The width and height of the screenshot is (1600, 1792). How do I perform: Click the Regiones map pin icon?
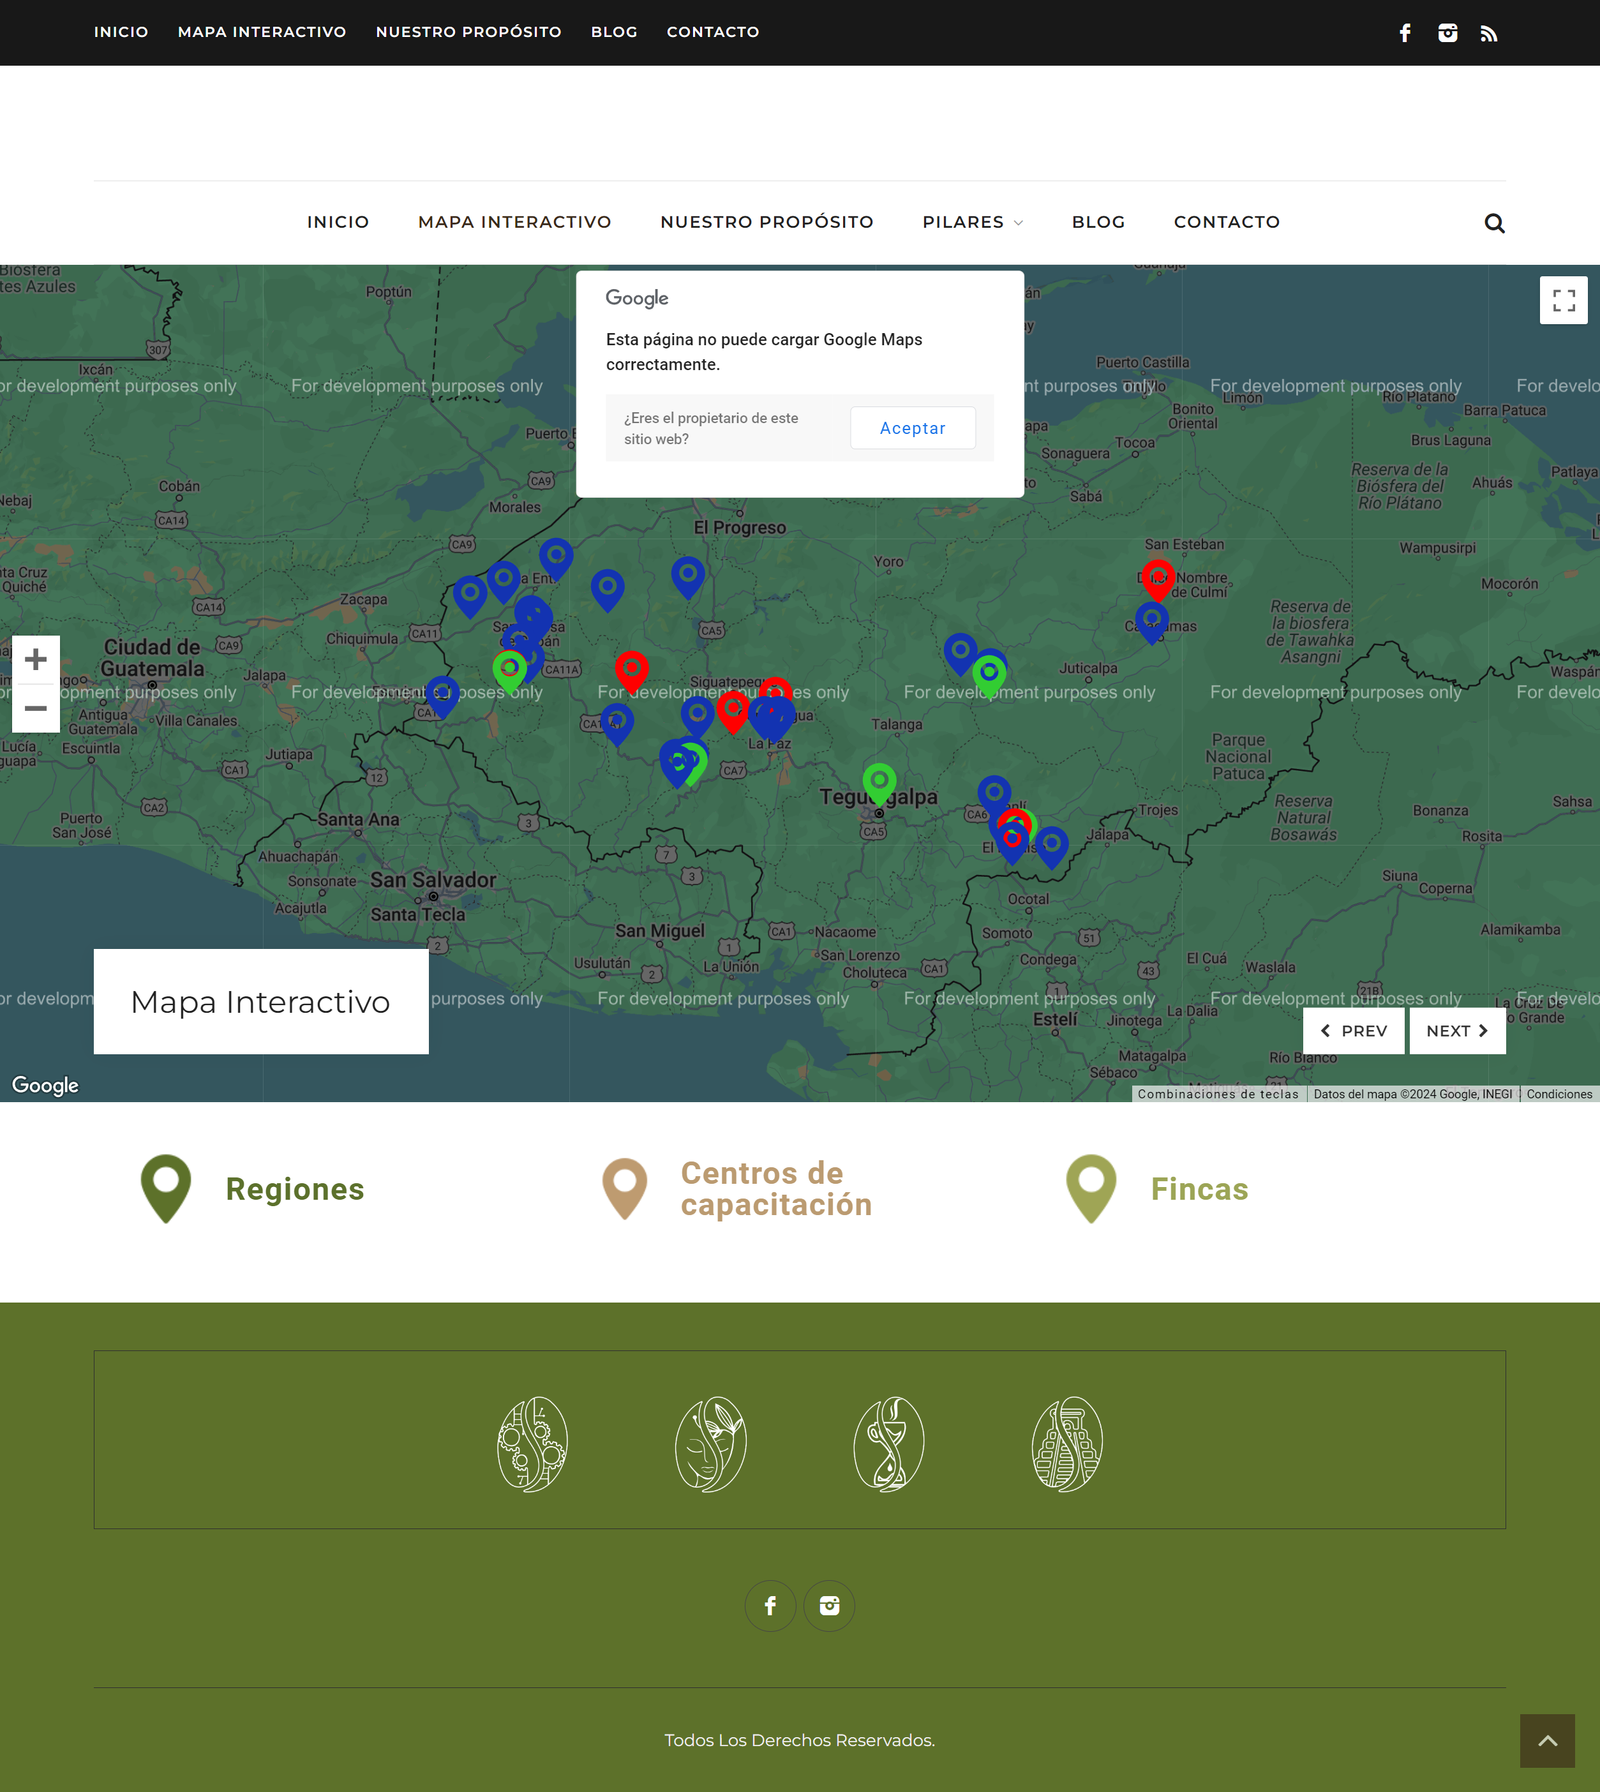click(x=166, y=1187)
